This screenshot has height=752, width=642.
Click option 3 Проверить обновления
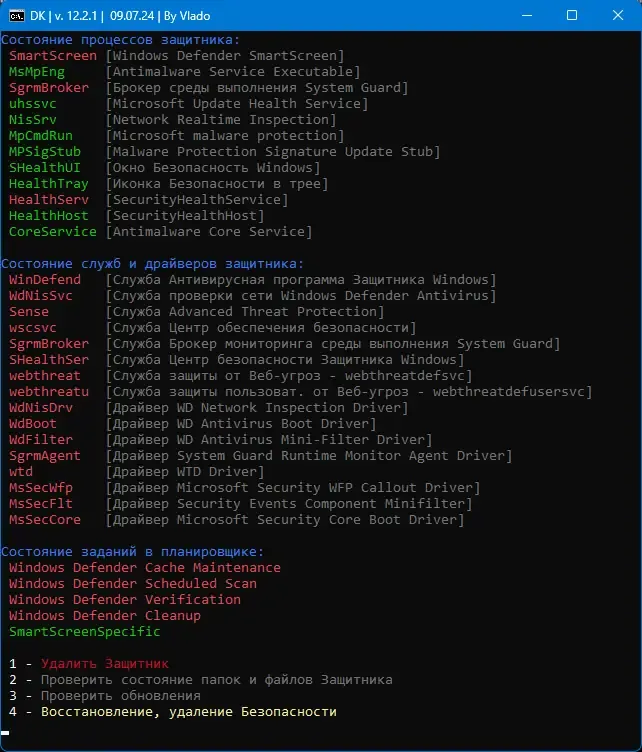[120, 695]
